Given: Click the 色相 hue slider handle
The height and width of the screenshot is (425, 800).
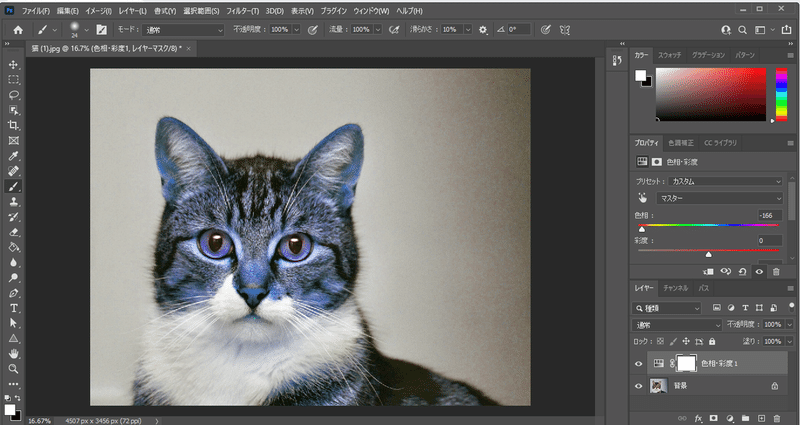Looking at the screenshot, I should (x=642, y=228).
